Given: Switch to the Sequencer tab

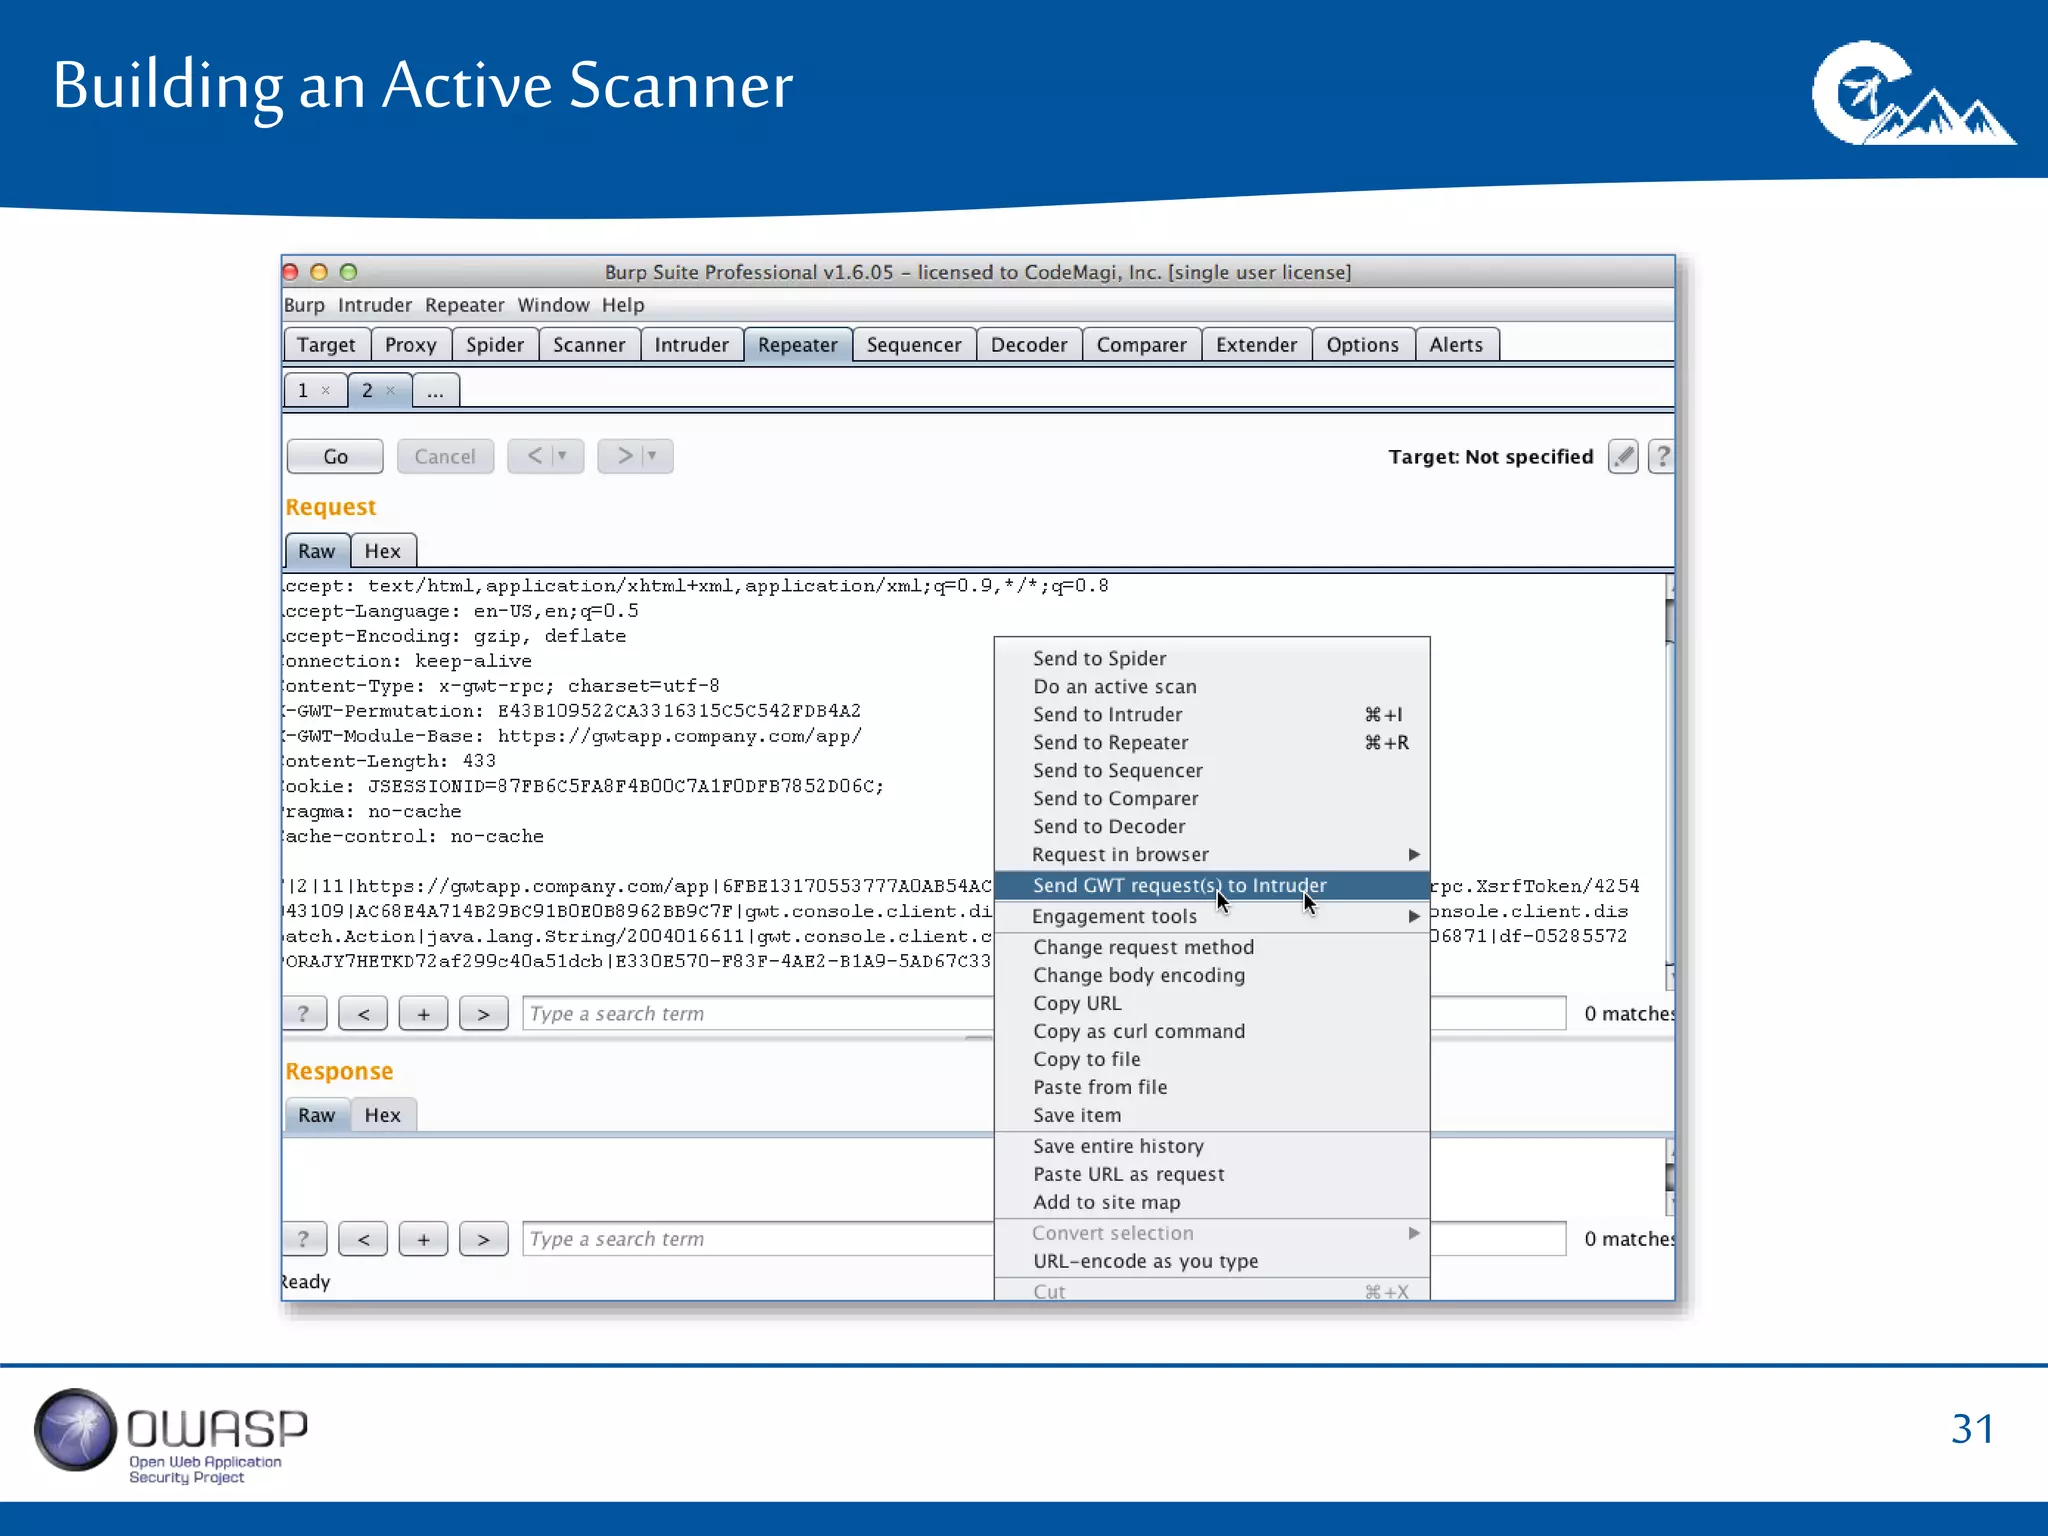Looking at the screenshot, I should pos(914,345).
